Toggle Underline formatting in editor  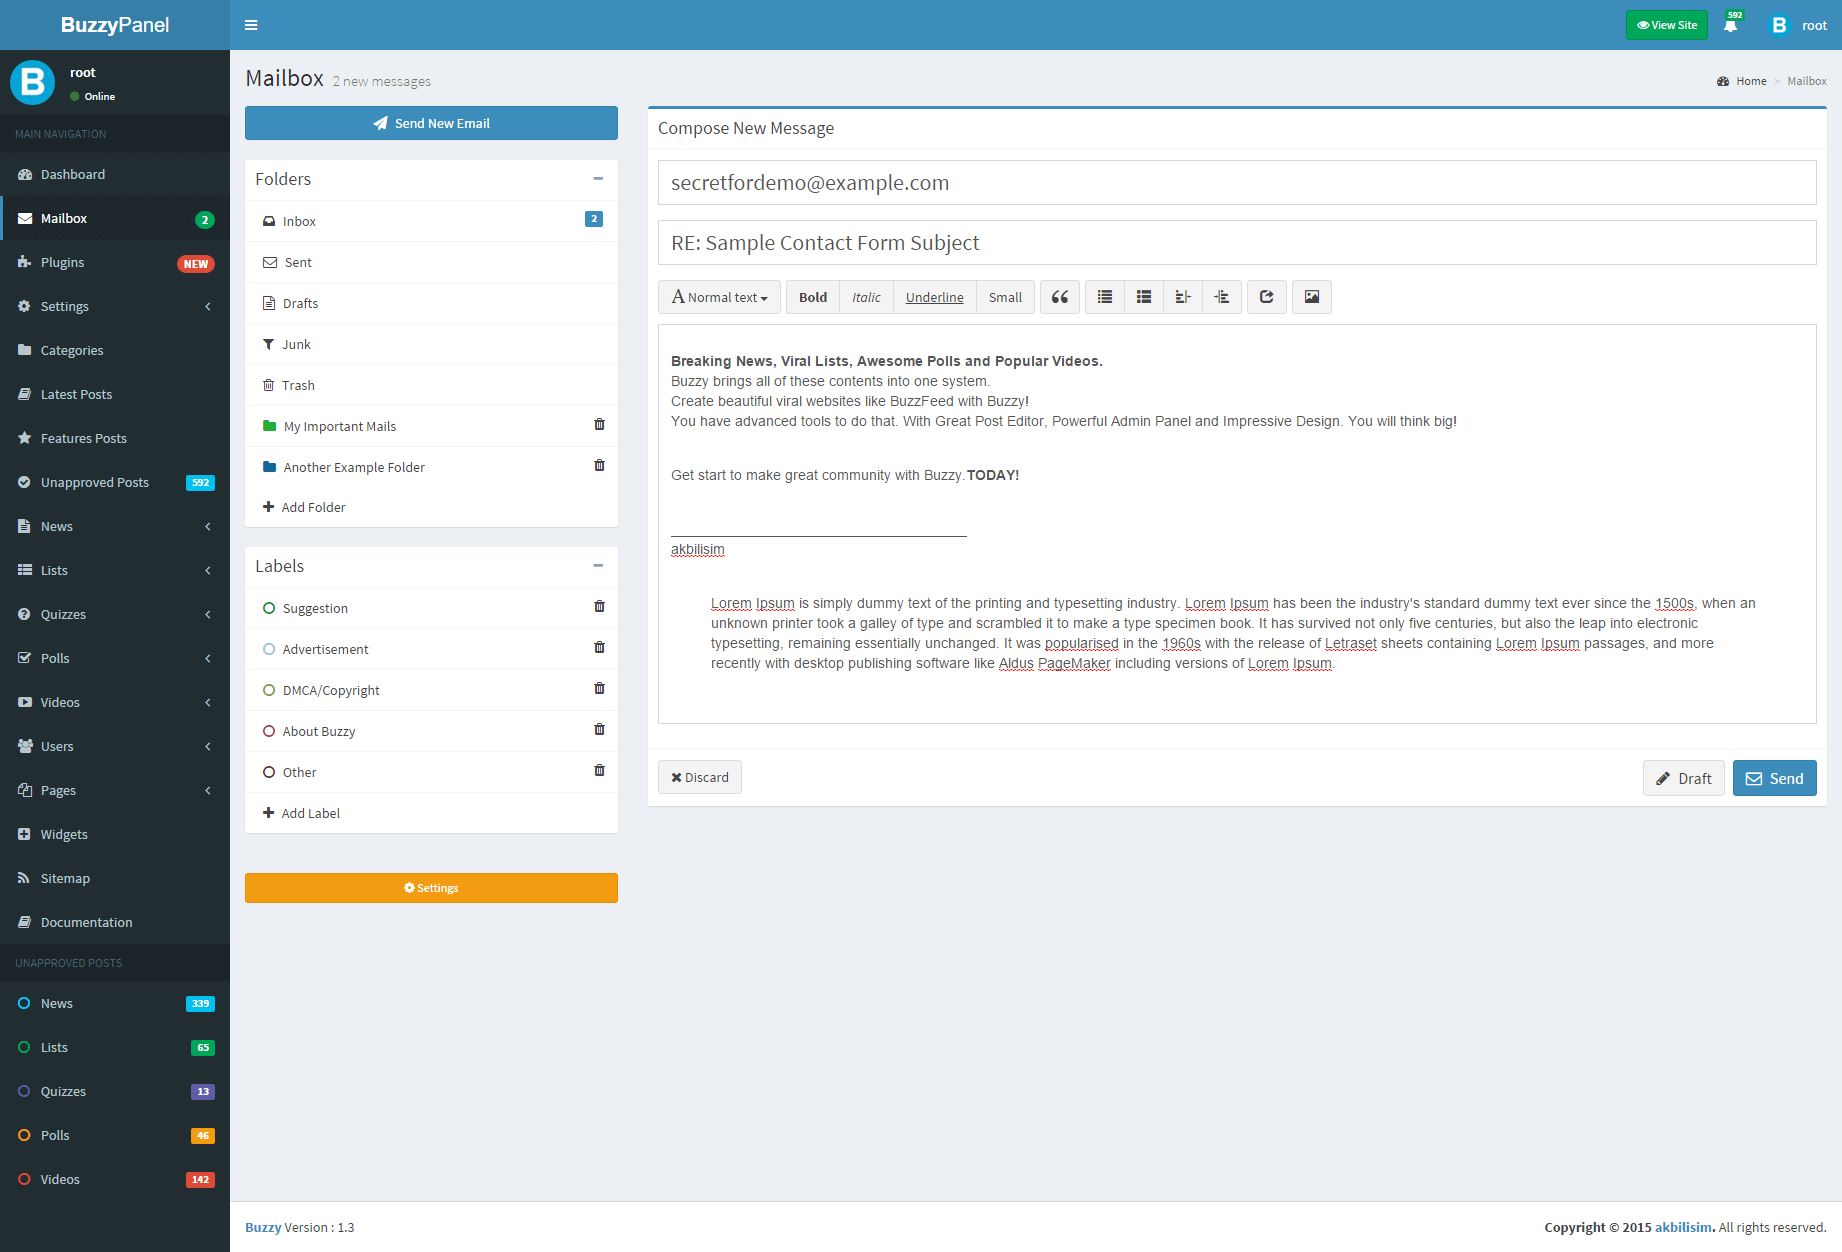934,297
